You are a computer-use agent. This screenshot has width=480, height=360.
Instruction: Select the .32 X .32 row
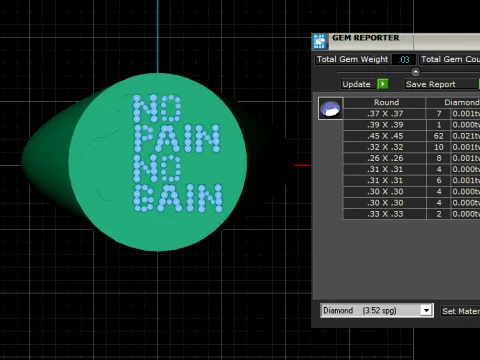pyautogui.click(x=412, y=147)
